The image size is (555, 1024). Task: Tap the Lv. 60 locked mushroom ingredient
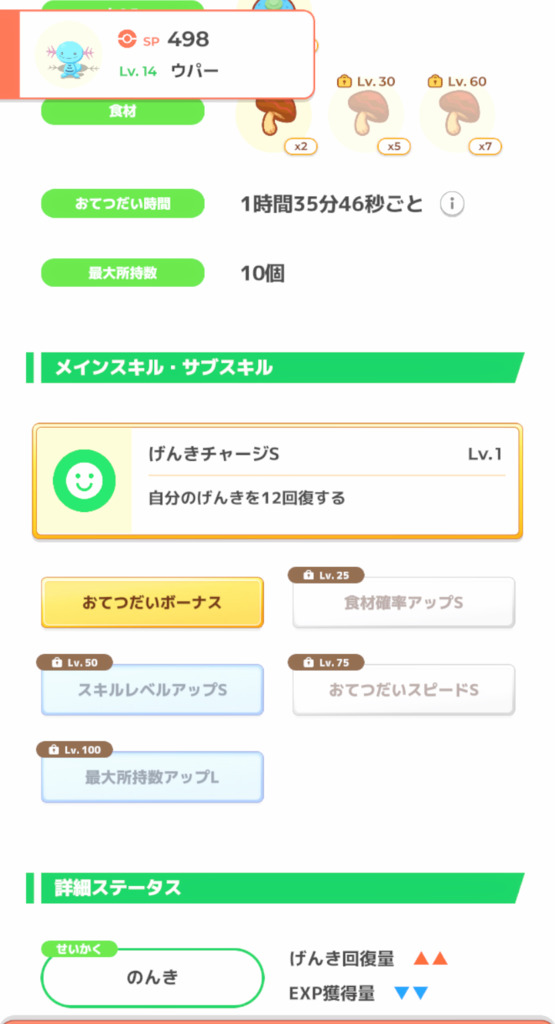(x=459, y=116)
